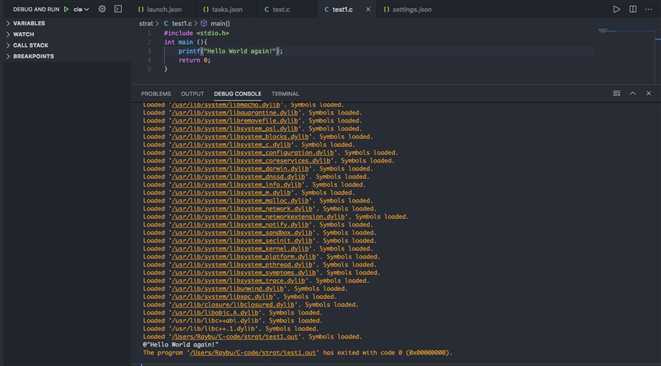Open launch.json via the gear icon
The width and height of the screenshot is (661, 366).
pos(102,9)
